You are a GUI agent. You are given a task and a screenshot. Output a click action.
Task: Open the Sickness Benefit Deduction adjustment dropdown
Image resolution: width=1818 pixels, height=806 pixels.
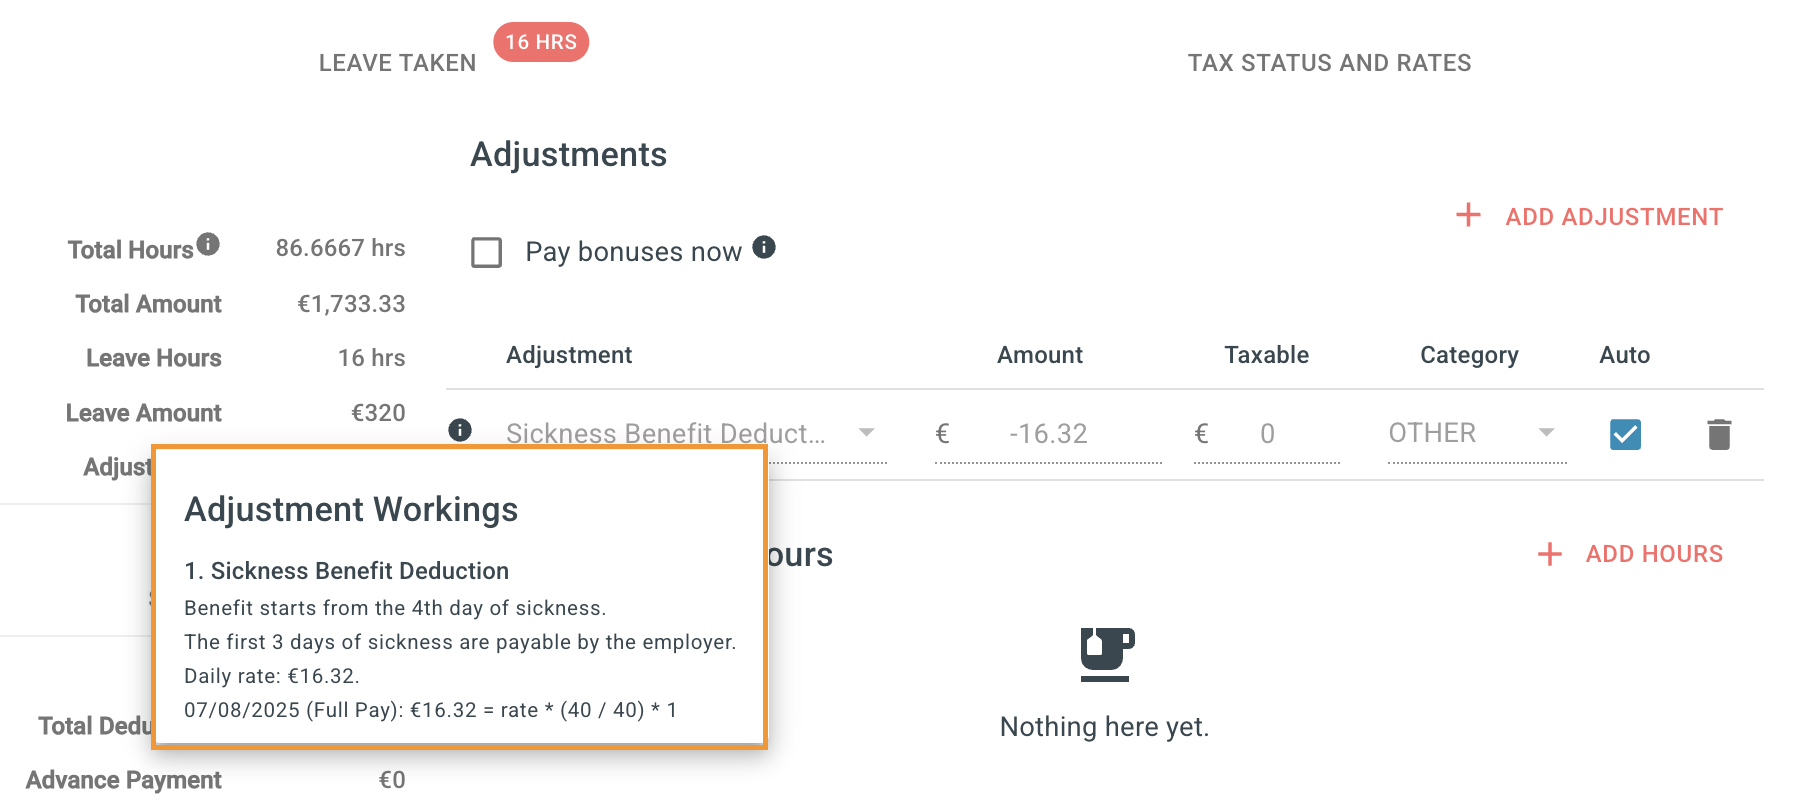866,433
